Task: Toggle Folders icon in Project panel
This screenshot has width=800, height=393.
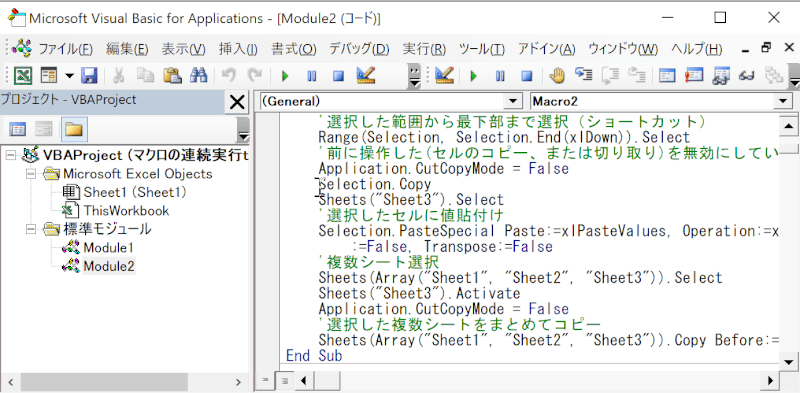Action: point(74,129)
